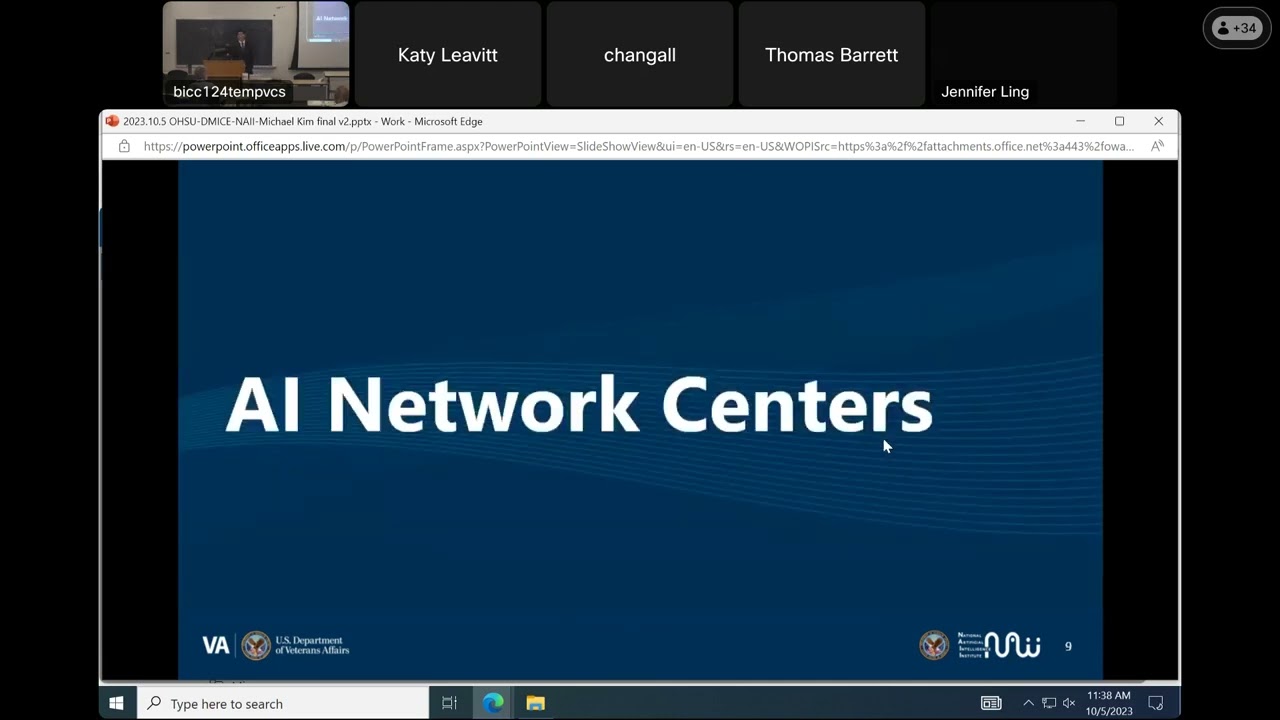1280x720 pixels.
Task: Select the bicc124tempvcs video thumbnail
Action: coord(256,53)
